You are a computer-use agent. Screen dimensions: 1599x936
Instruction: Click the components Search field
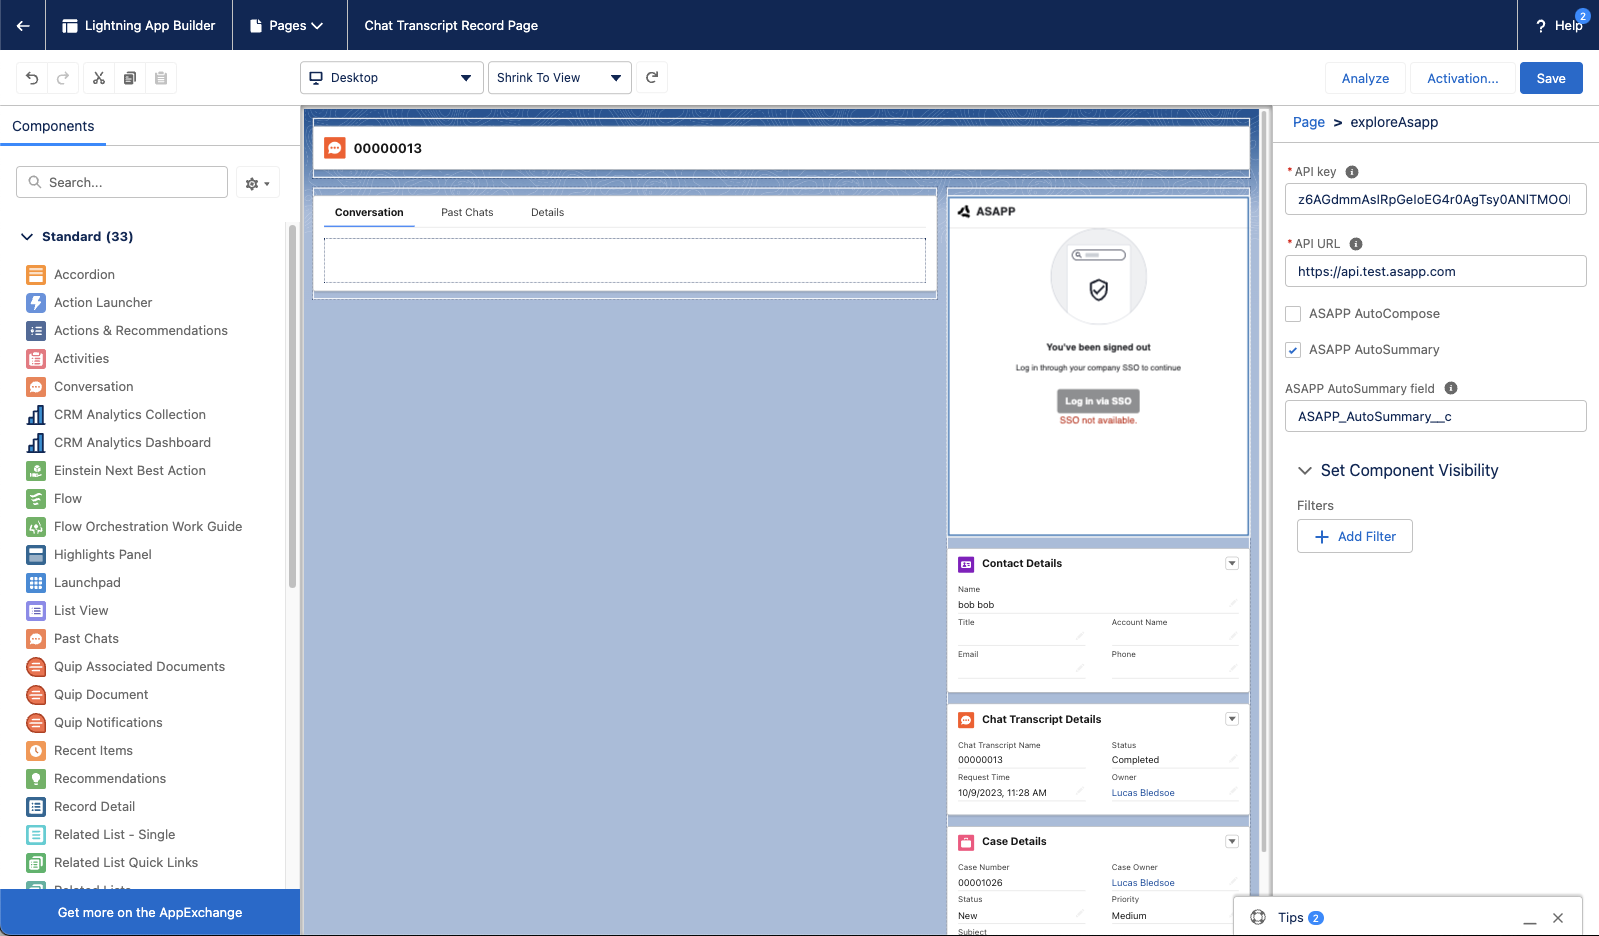point(122,182)
